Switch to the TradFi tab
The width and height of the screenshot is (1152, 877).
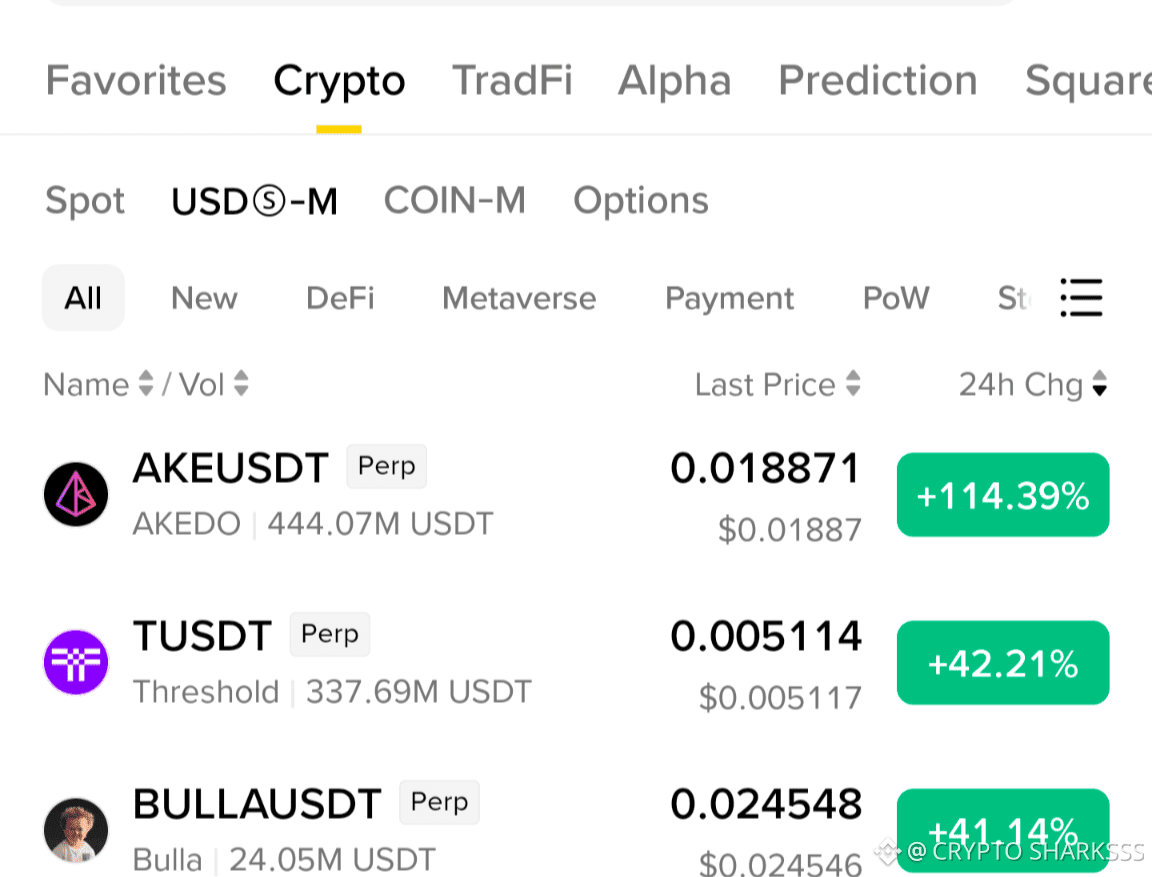point(512,80)
